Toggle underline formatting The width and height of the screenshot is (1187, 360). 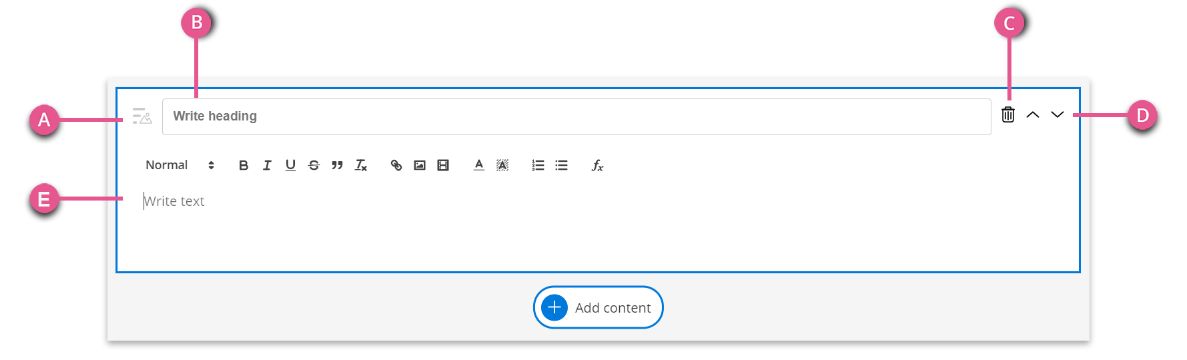point(291,165)
